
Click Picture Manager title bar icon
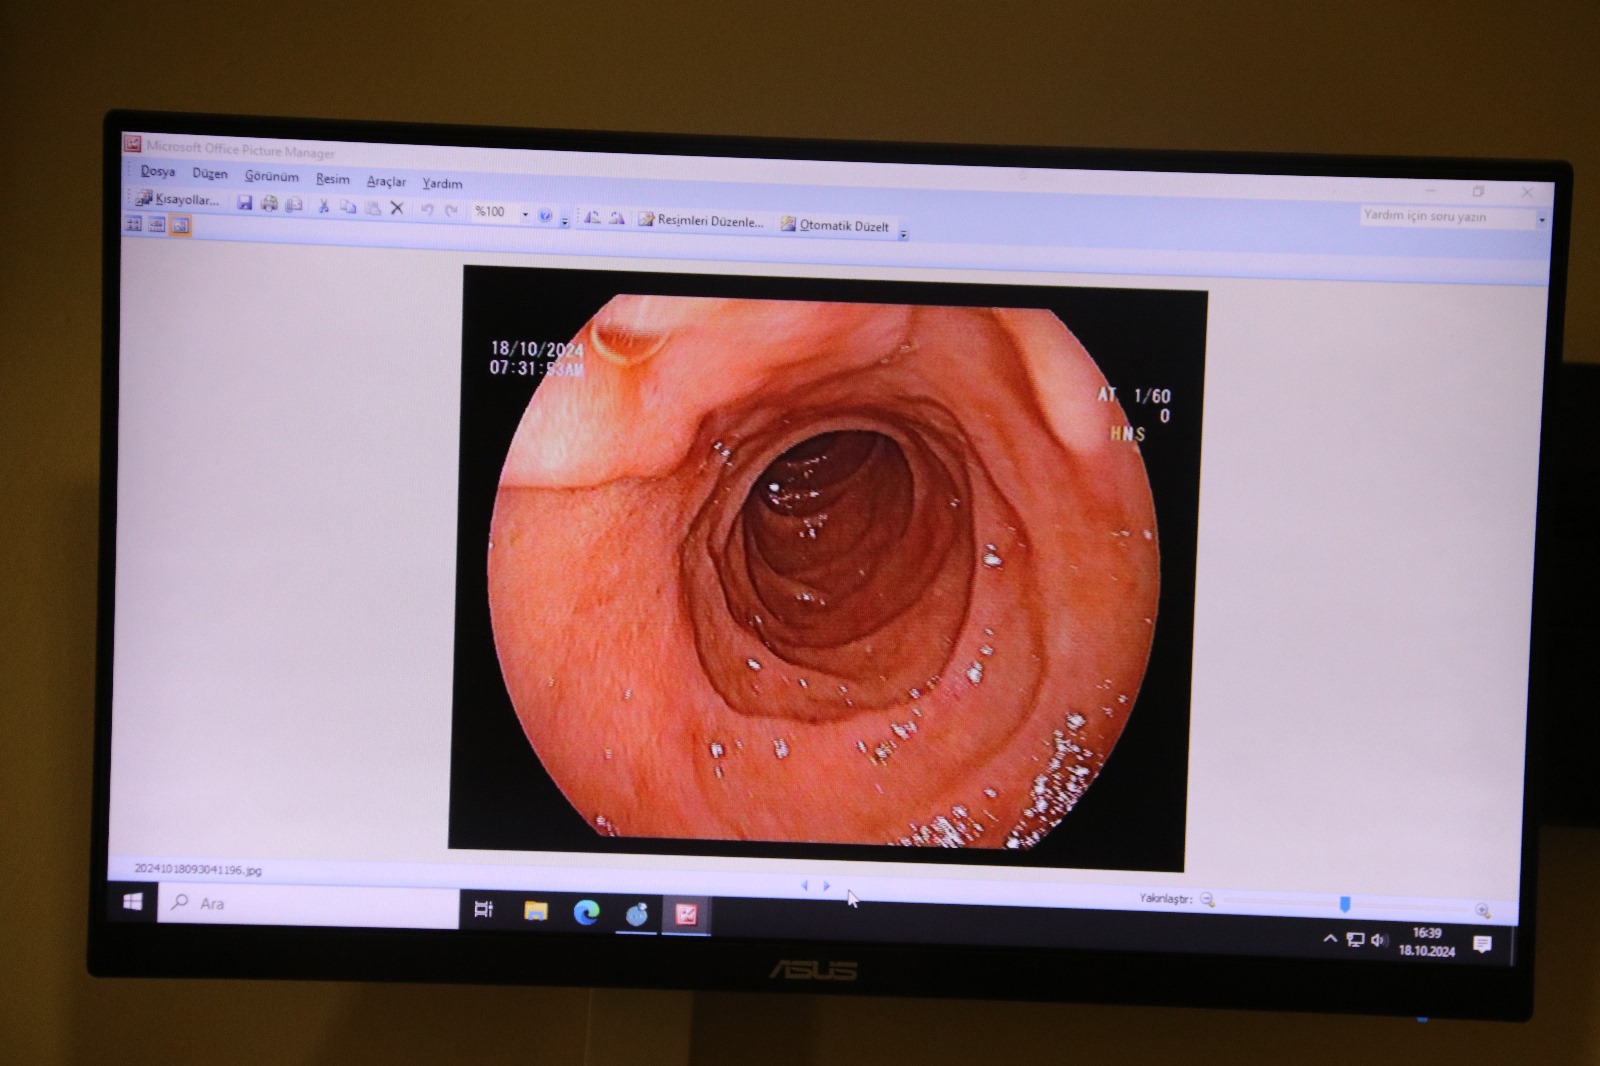tap(132, 144)
